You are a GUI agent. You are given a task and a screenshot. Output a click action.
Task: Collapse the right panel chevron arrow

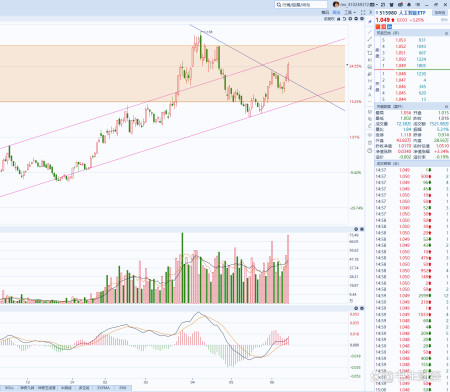[x=370, y=12]
